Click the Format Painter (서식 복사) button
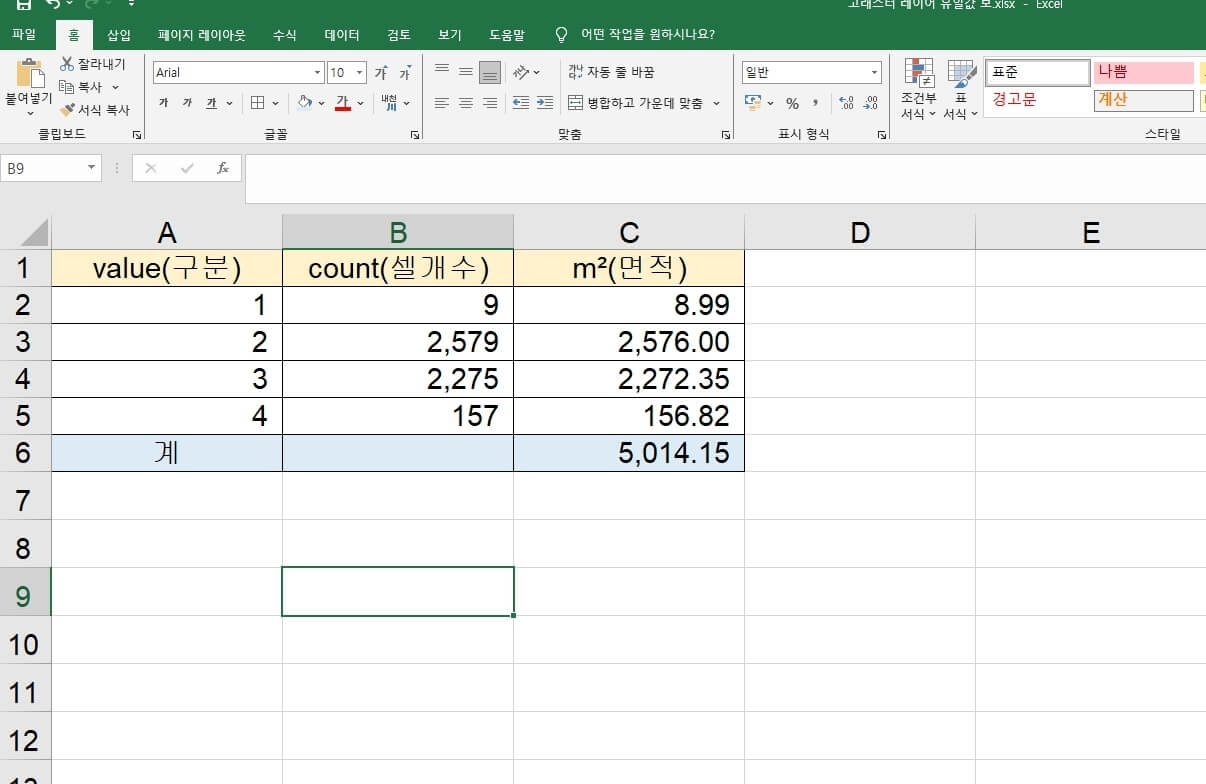This screenshot has width=1206, height=784. pos(95,110)
